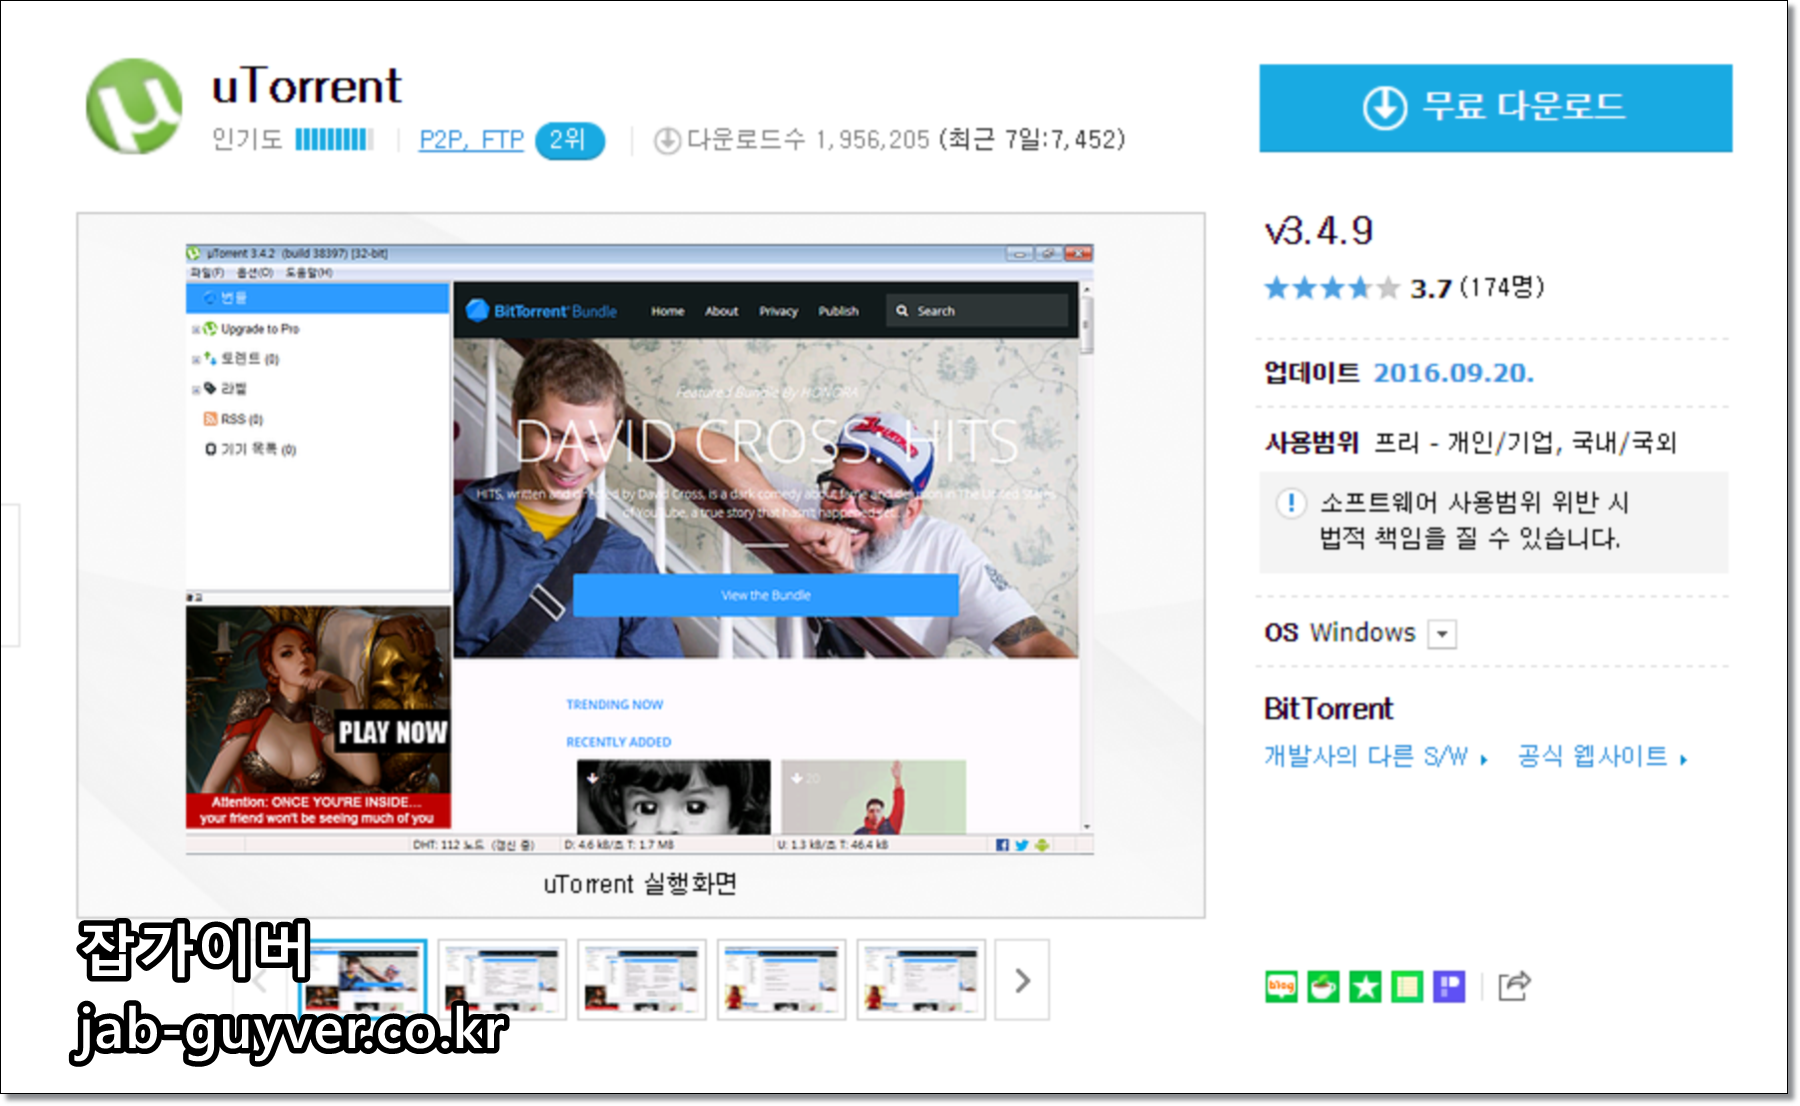
Task: Click the green uTorrent logo icon
Action: (134, 106)
